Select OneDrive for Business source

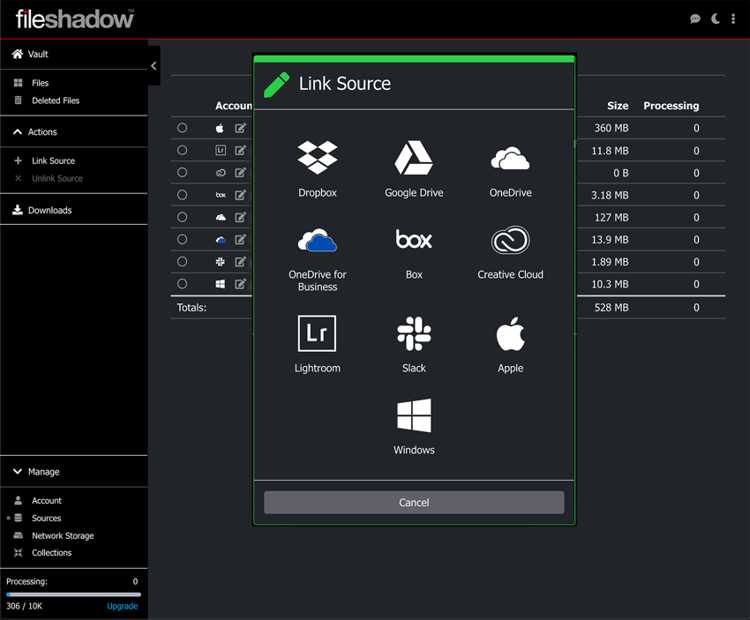coord(317,259)
